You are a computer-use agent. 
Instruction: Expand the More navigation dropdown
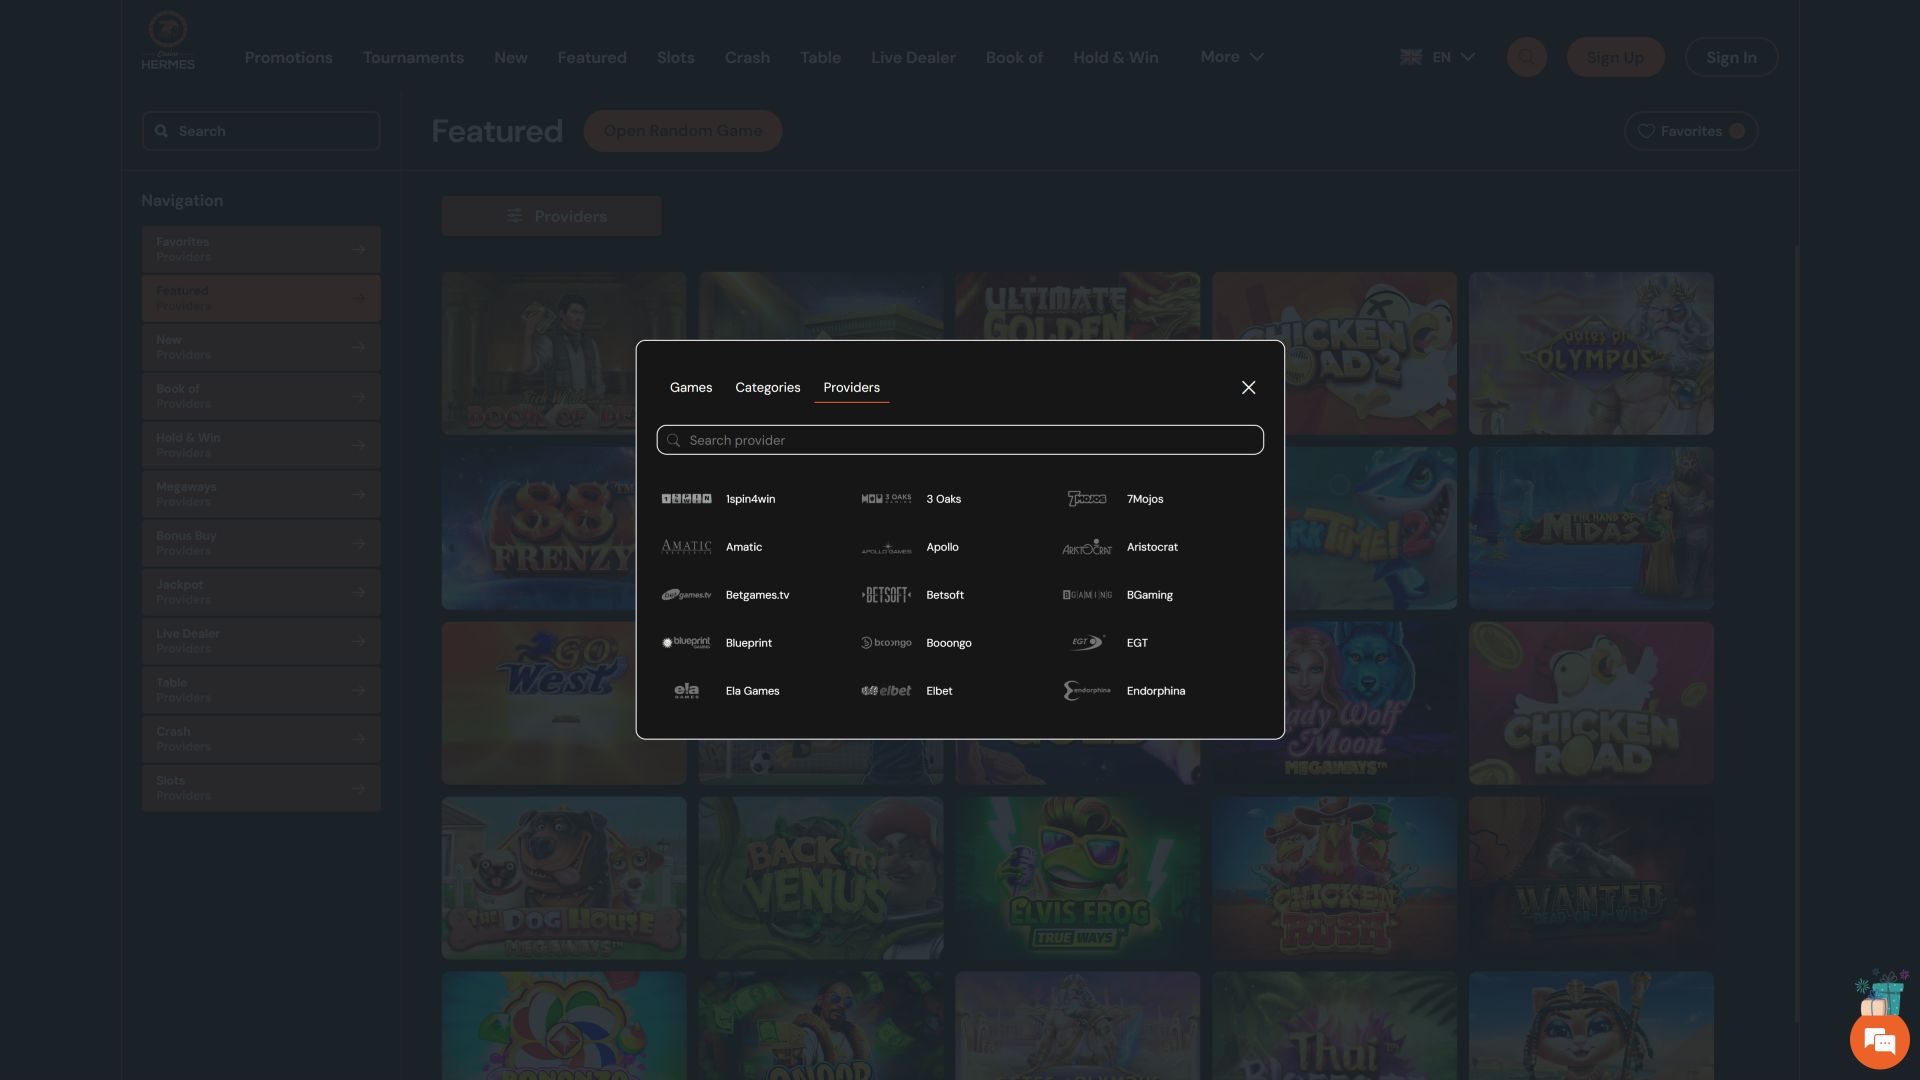click(x=1232, y=57)
